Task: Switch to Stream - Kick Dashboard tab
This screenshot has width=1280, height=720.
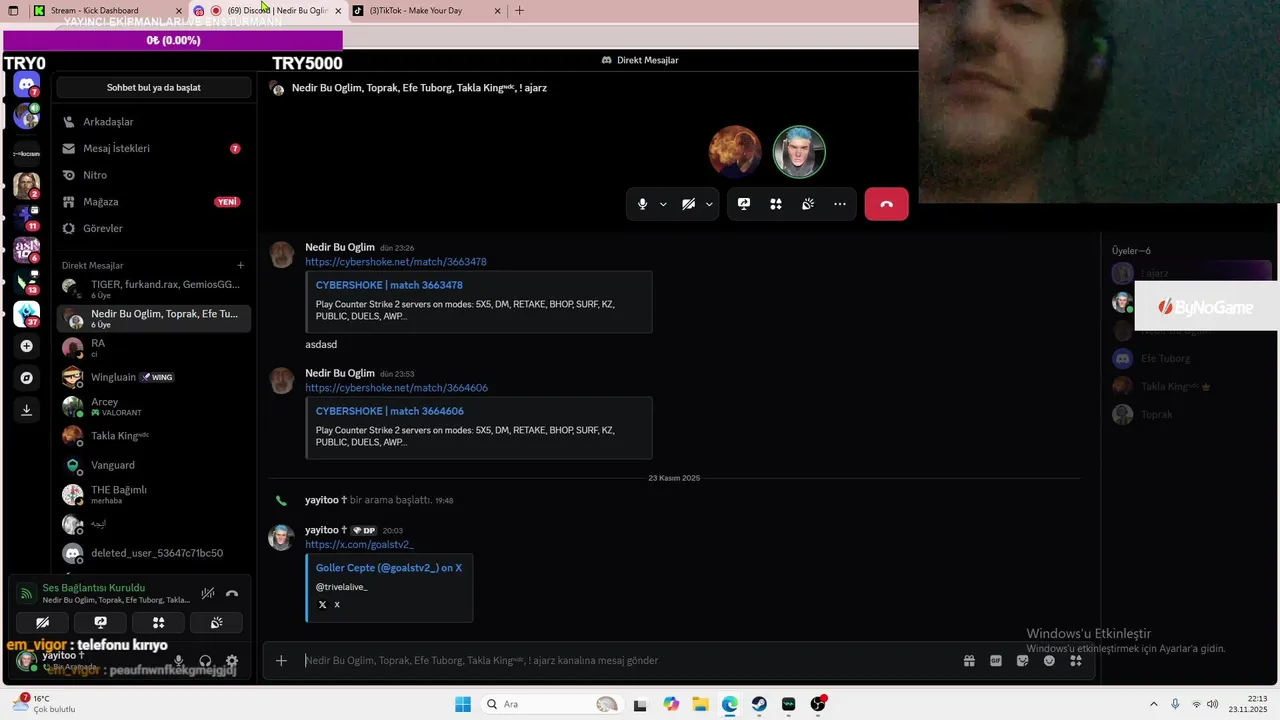Action: click(108, 10)
